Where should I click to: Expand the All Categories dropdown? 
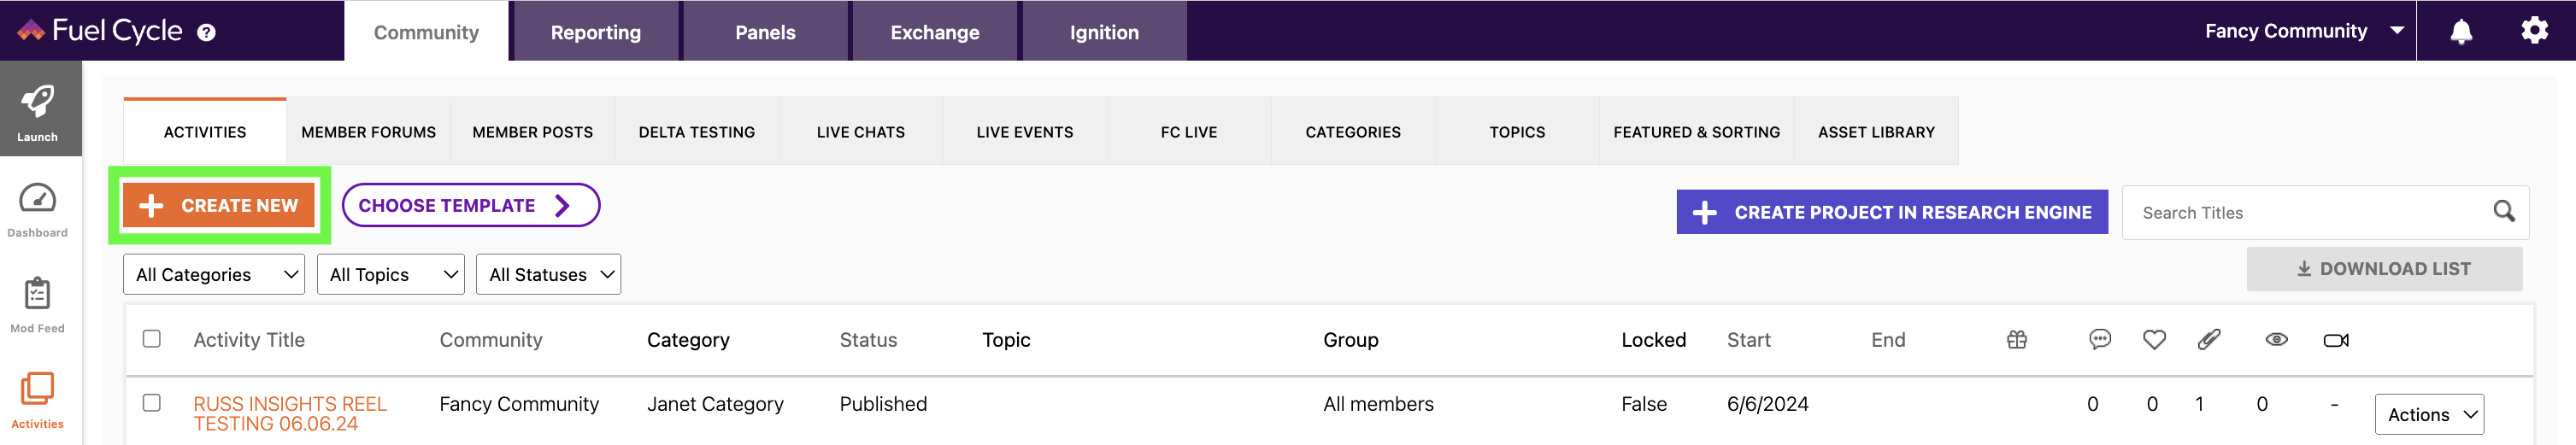214,274
